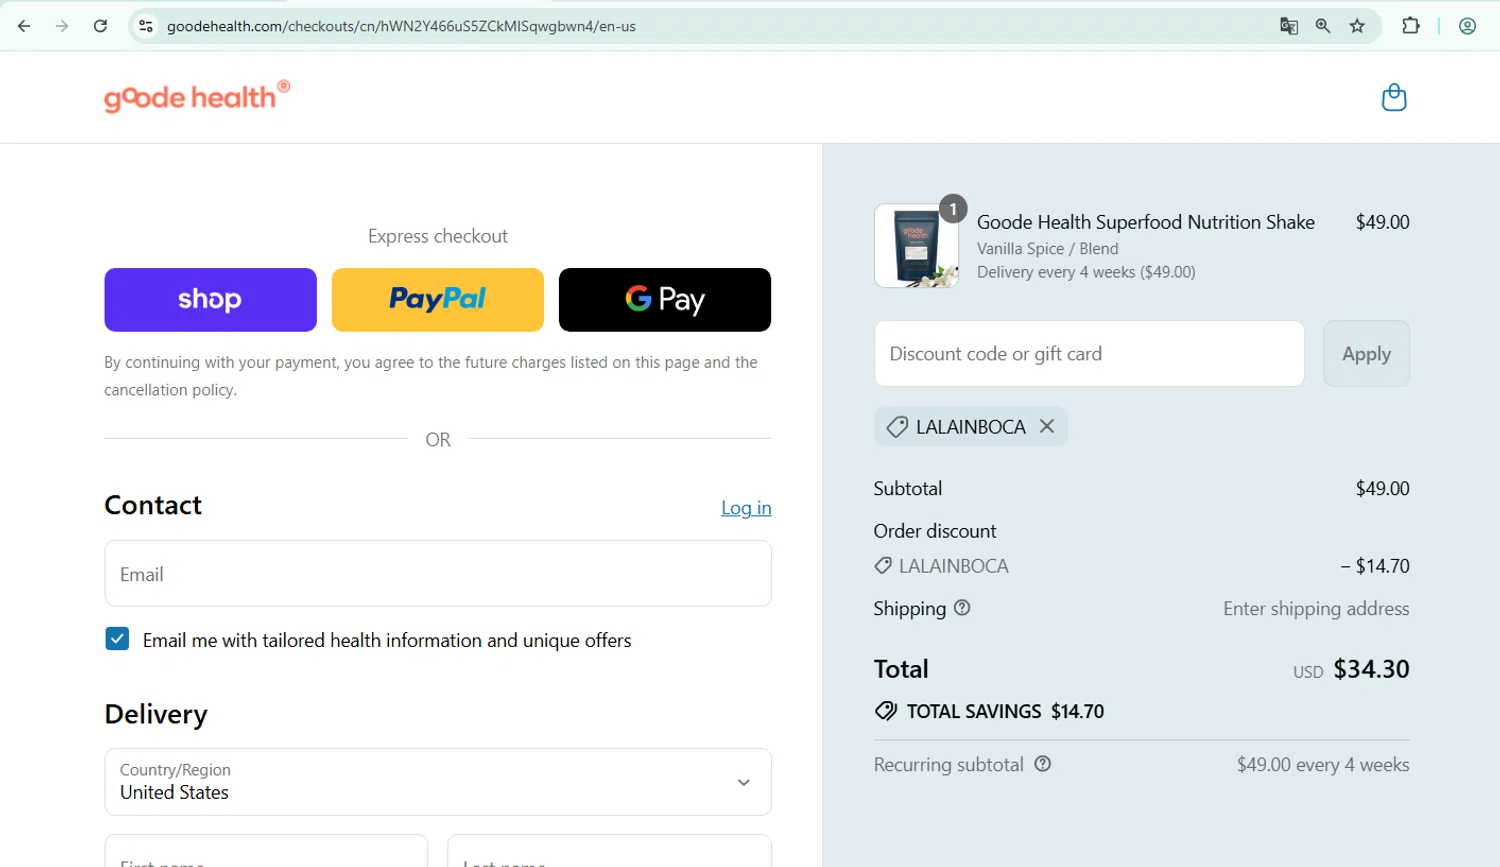Click the Delivery heading
This screenshot has width=1500, height=867.
tap(156, 714)
